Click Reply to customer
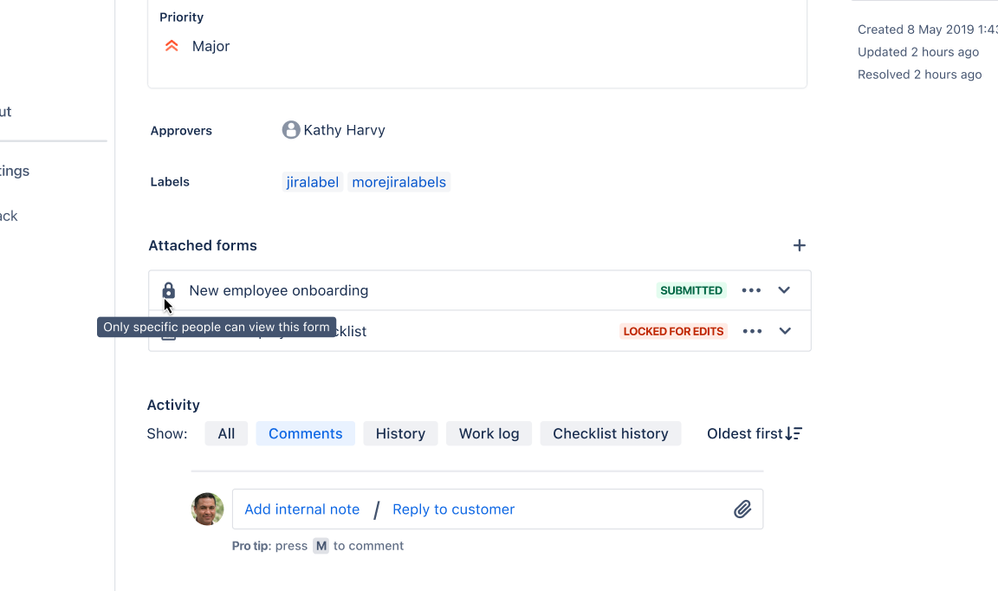Image resolution: width=998 pixels, height=591 pixels. point(453,509)
